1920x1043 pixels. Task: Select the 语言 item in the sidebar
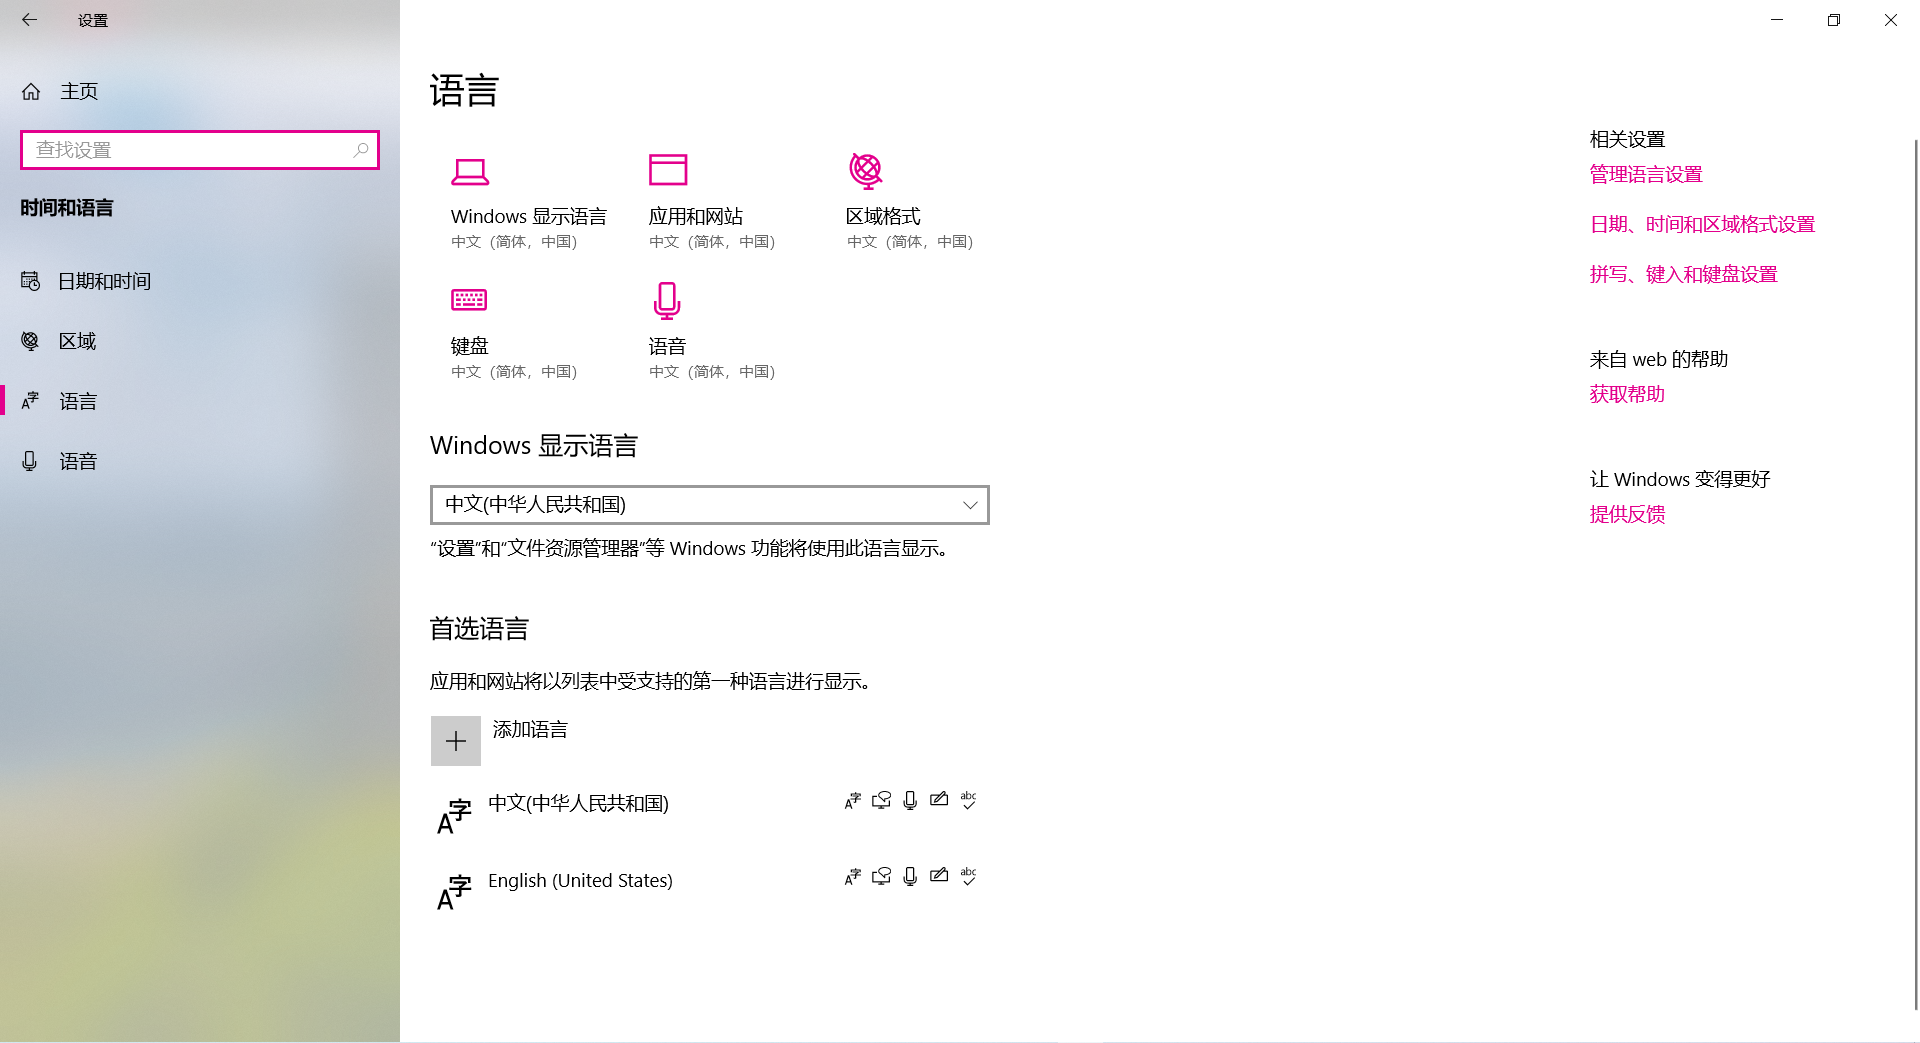[x=78, y=401]
